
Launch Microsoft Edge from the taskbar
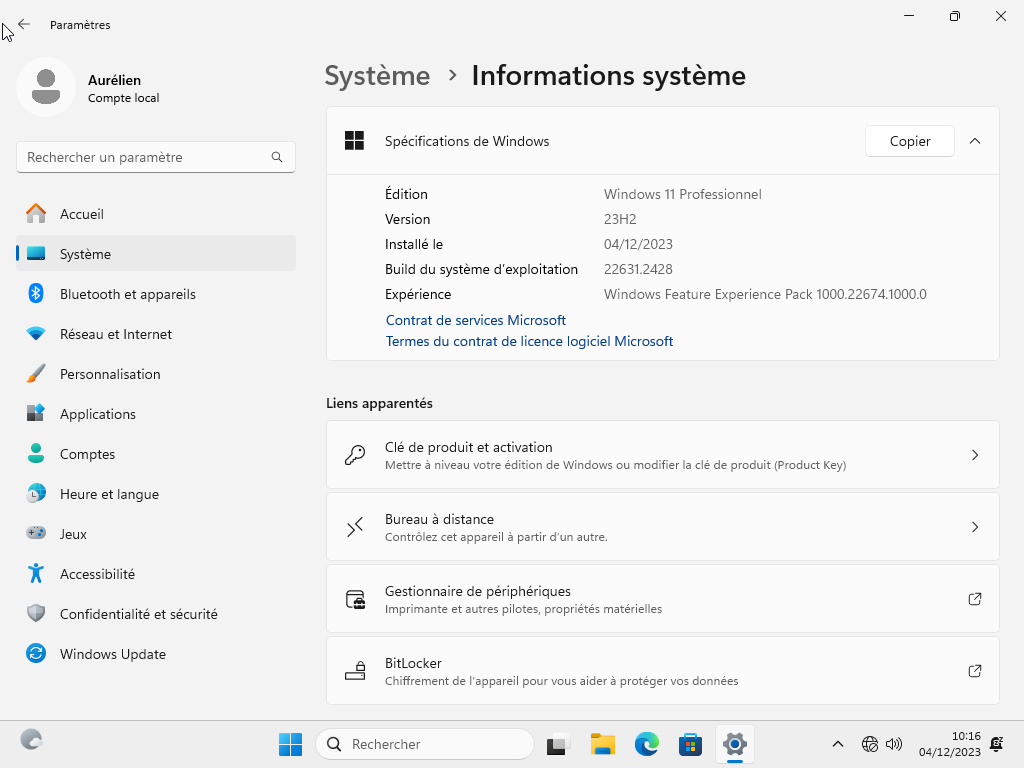647,744
